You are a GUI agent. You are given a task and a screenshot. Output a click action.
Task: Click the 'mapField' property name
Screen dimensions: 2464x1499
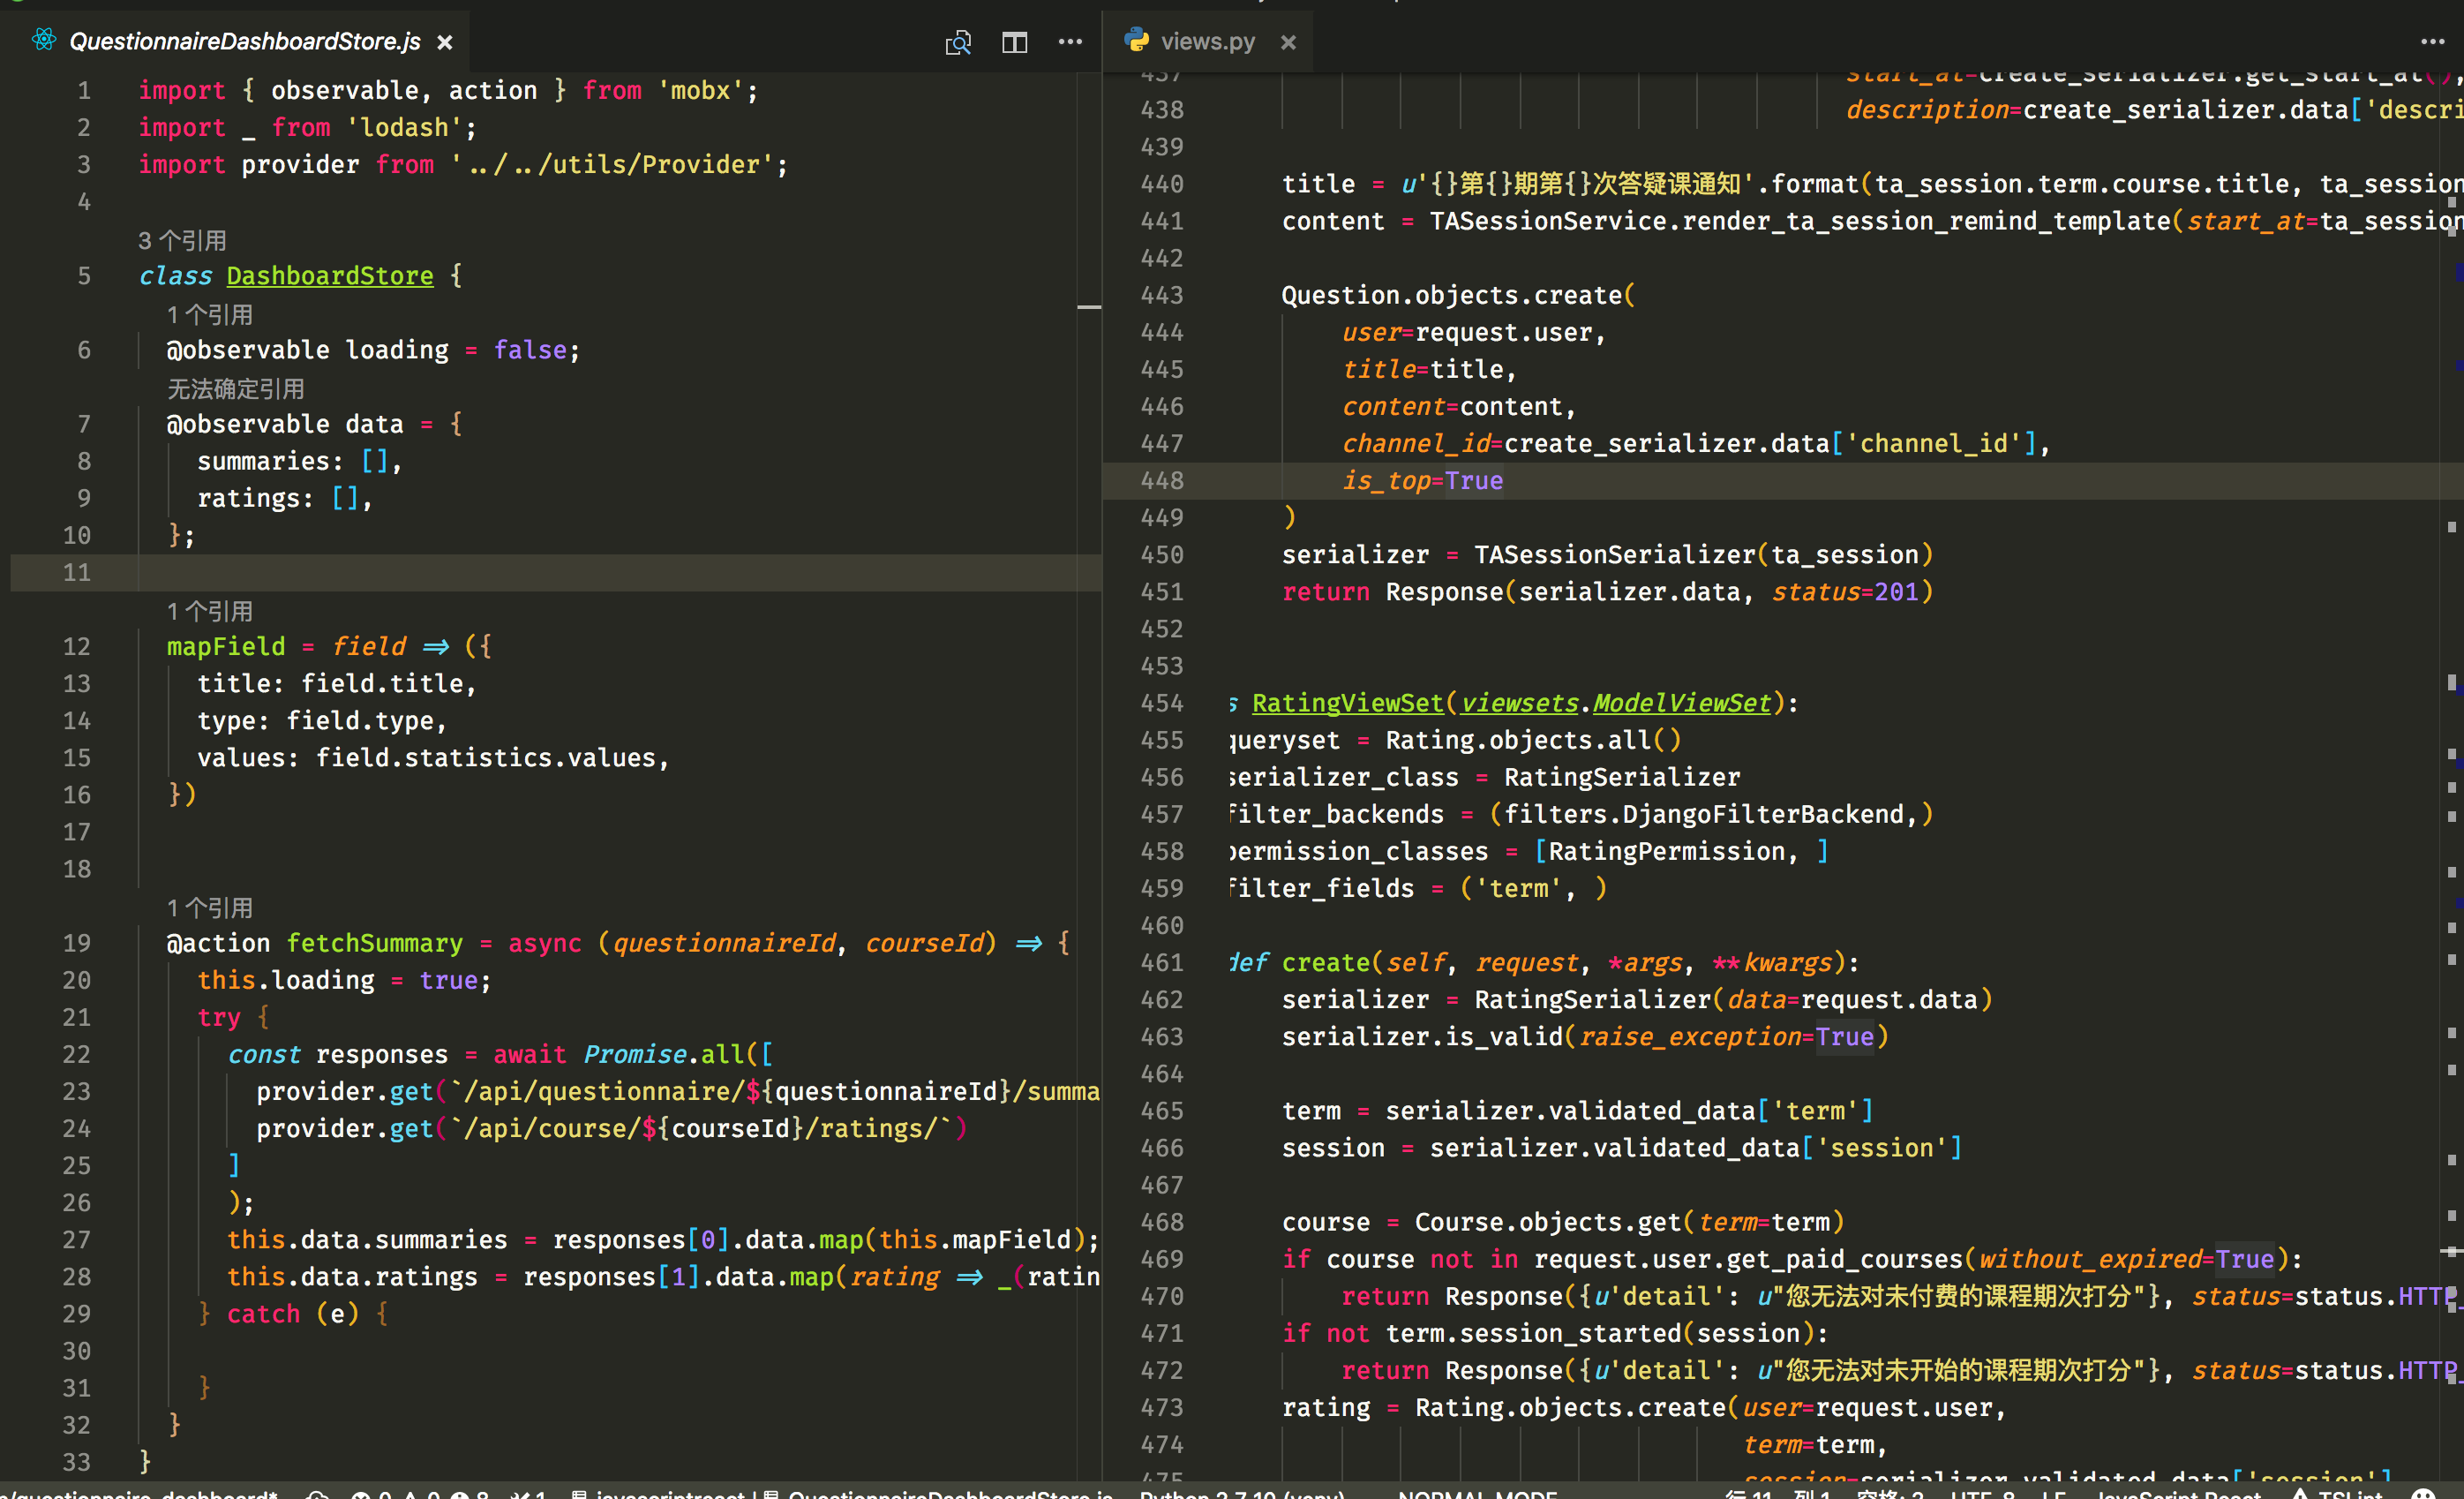(x=226, y=646)
